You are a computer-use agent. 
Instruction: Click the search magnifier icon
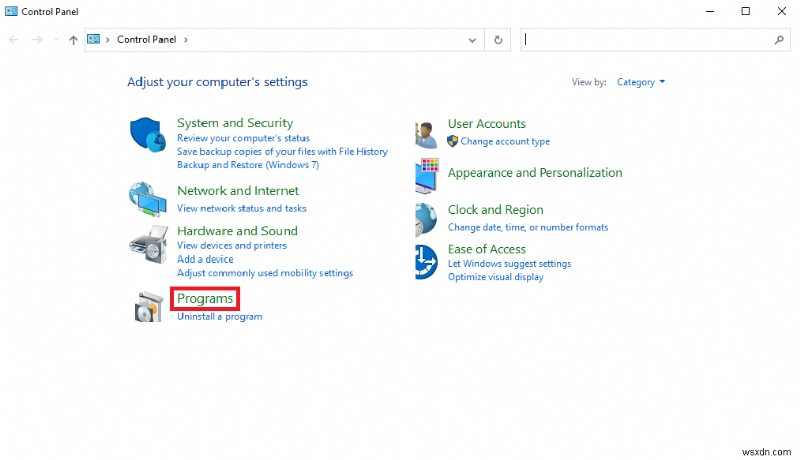tap(779, 40)
